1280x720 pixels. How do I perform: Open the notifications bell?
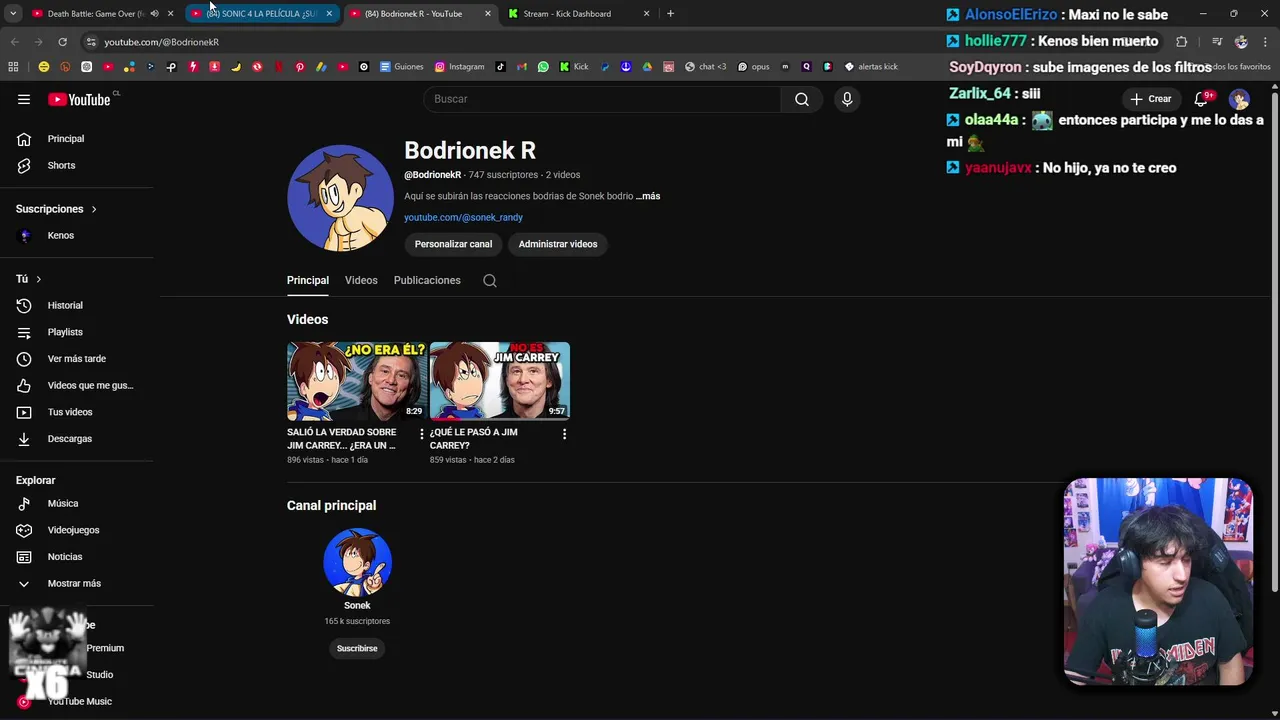(1202, 99)
